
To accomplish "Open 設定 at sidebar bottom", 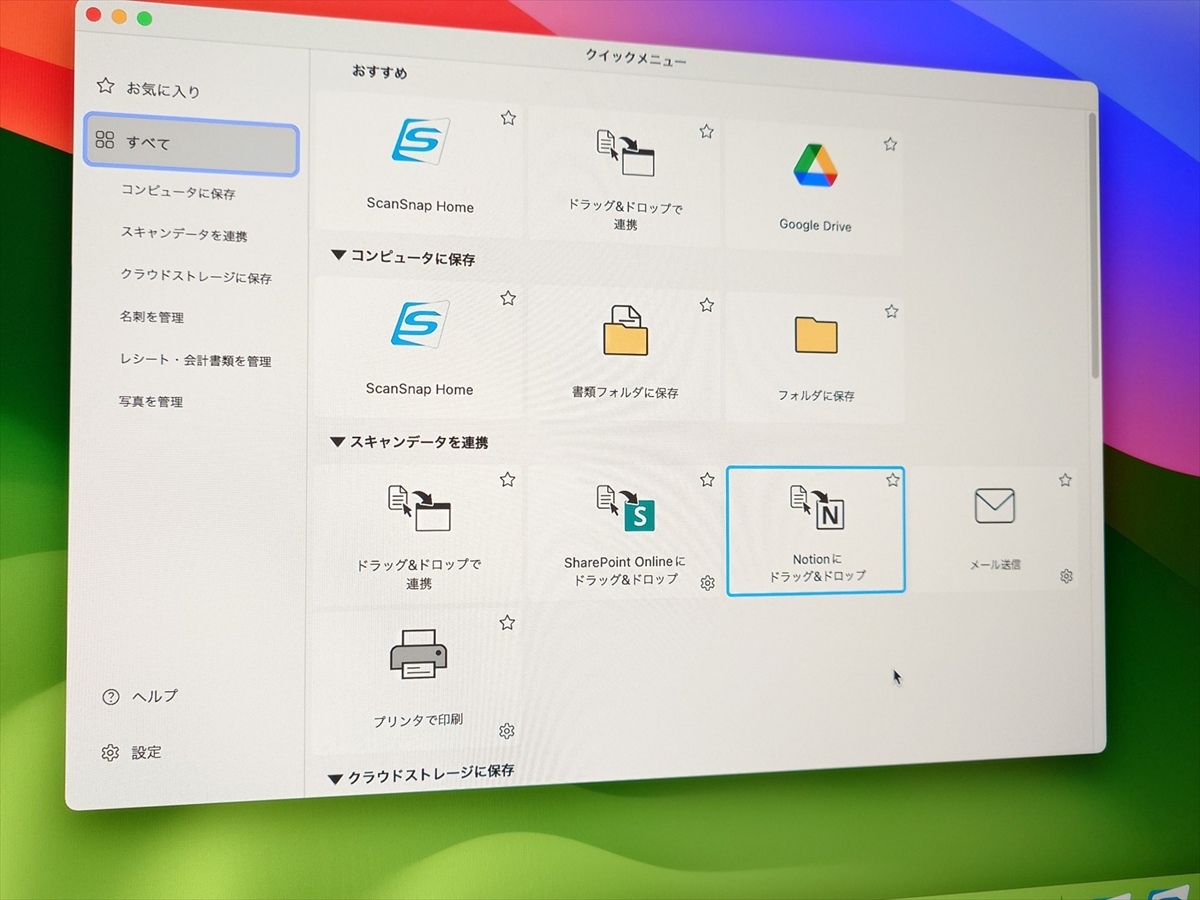I will (131, 752).
